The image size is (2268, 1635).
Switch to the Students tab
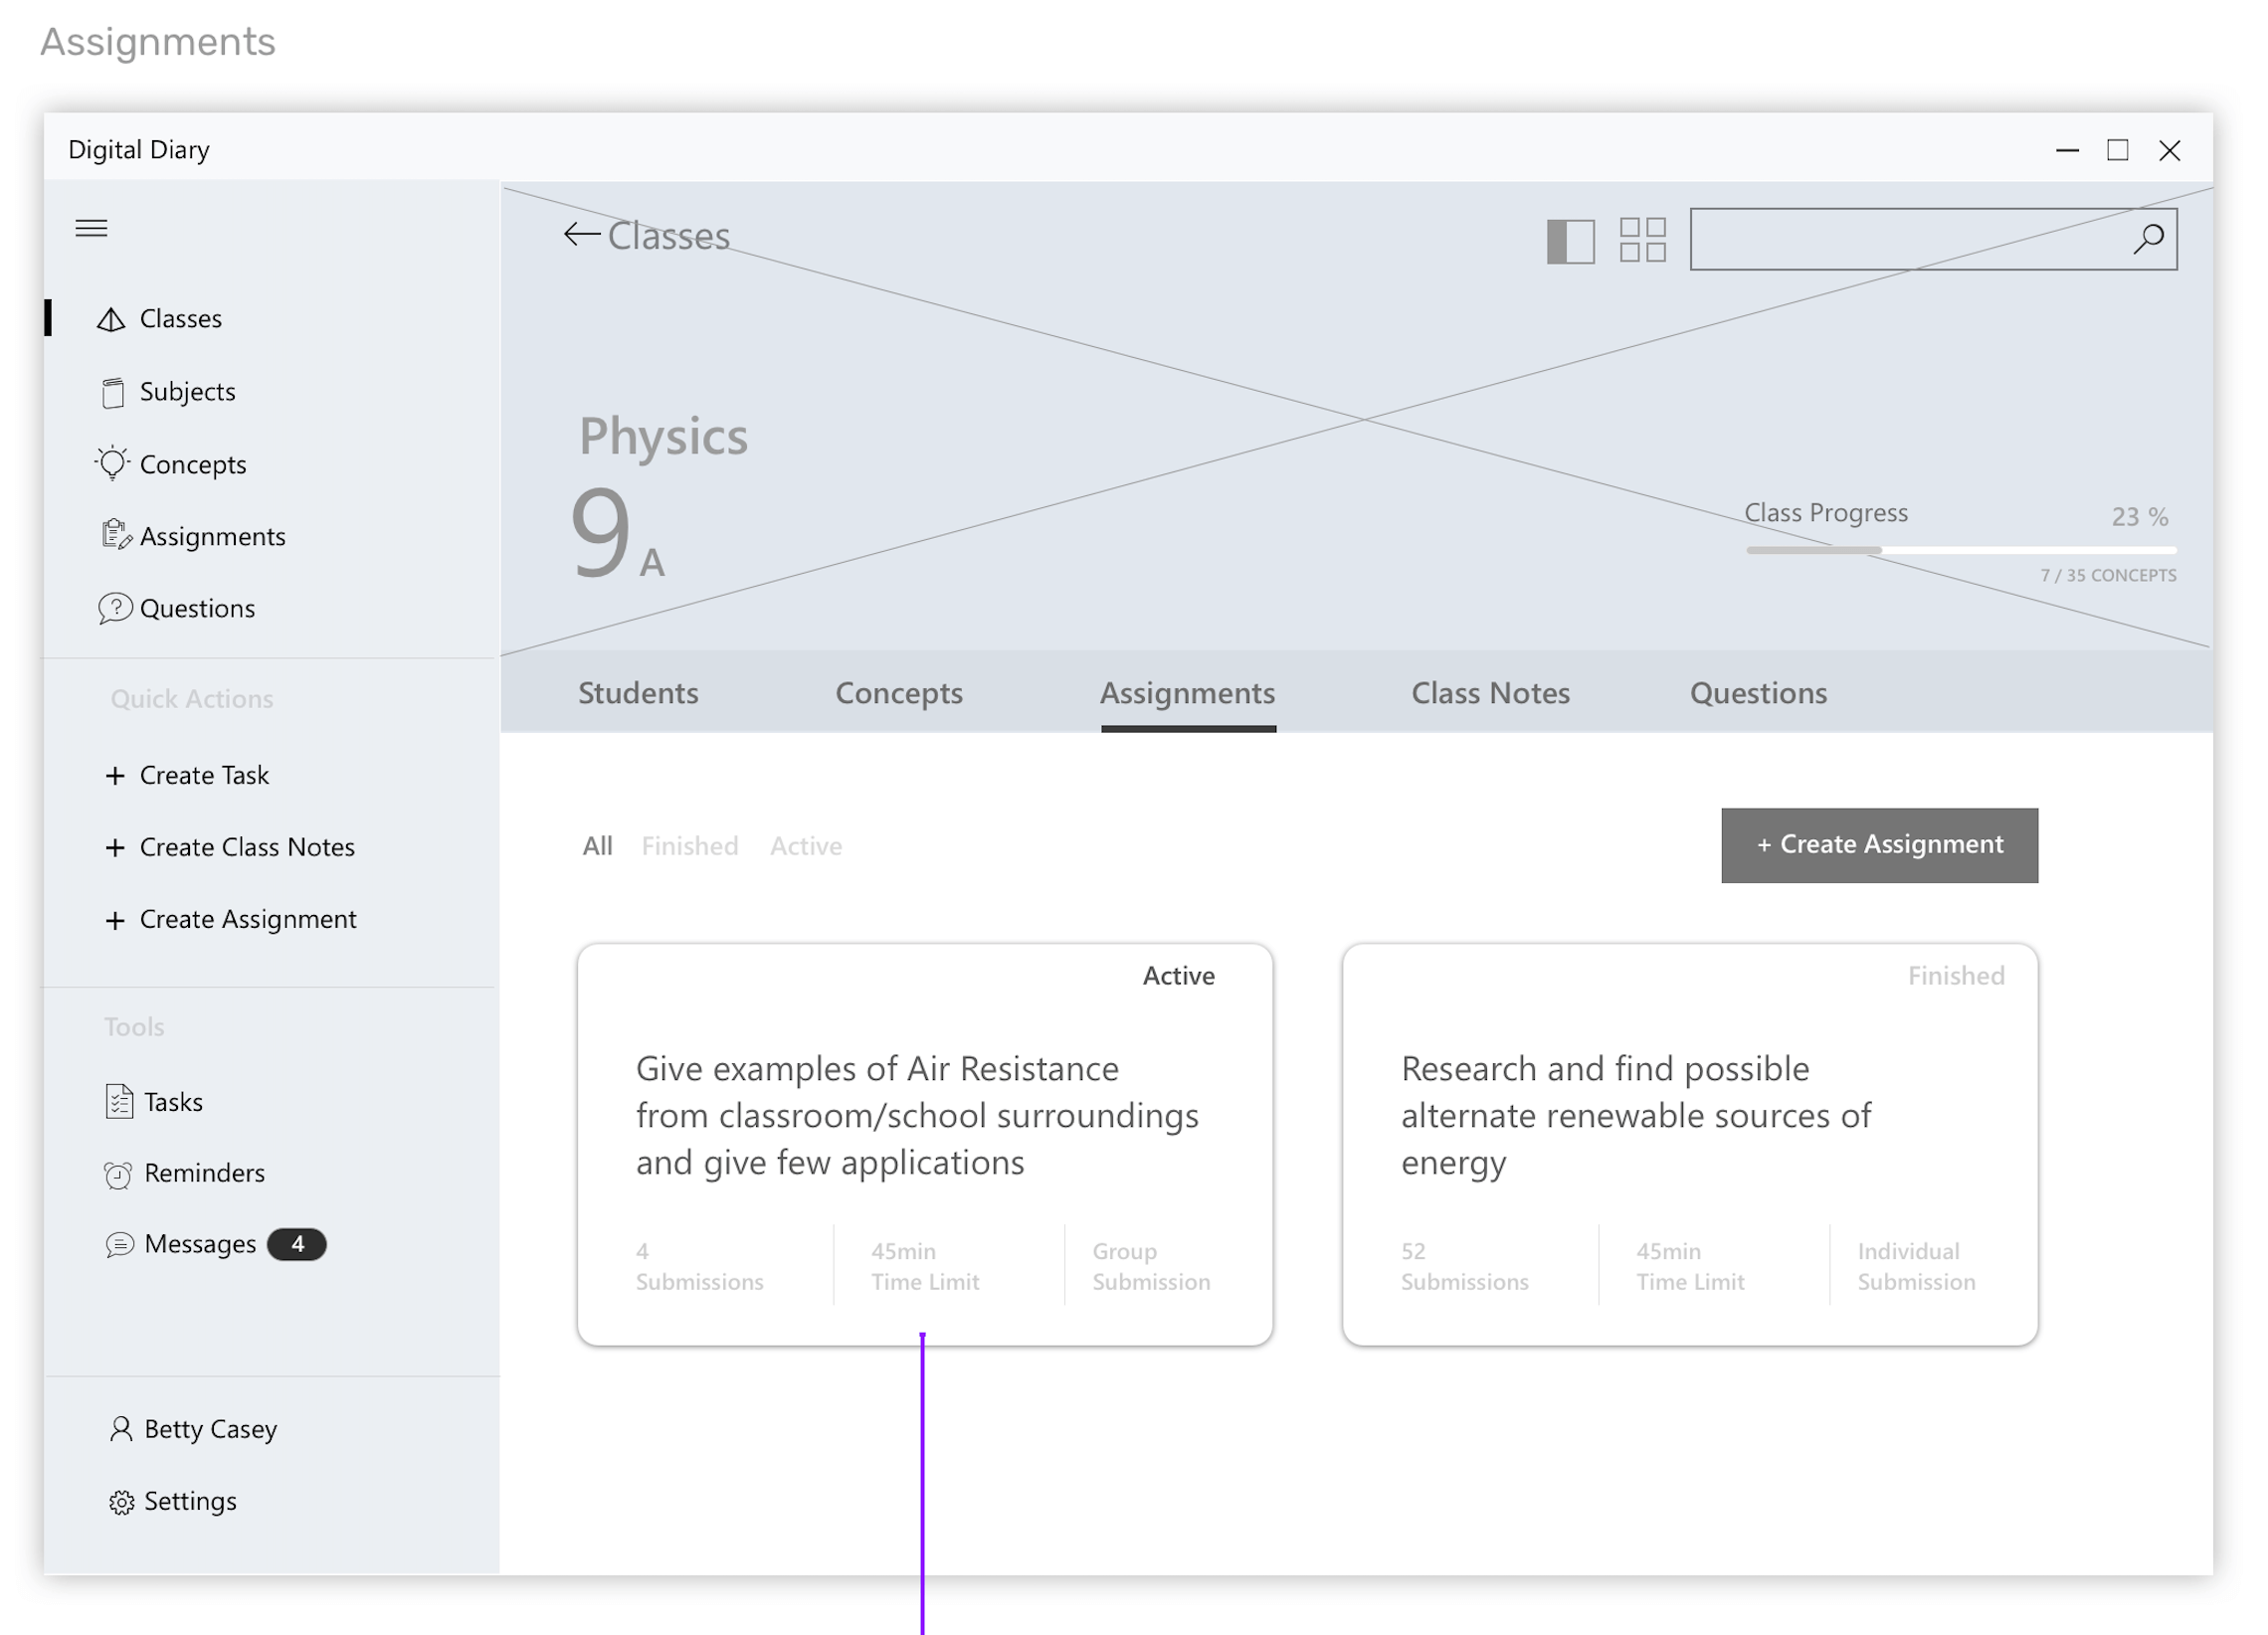click(638, 694)
